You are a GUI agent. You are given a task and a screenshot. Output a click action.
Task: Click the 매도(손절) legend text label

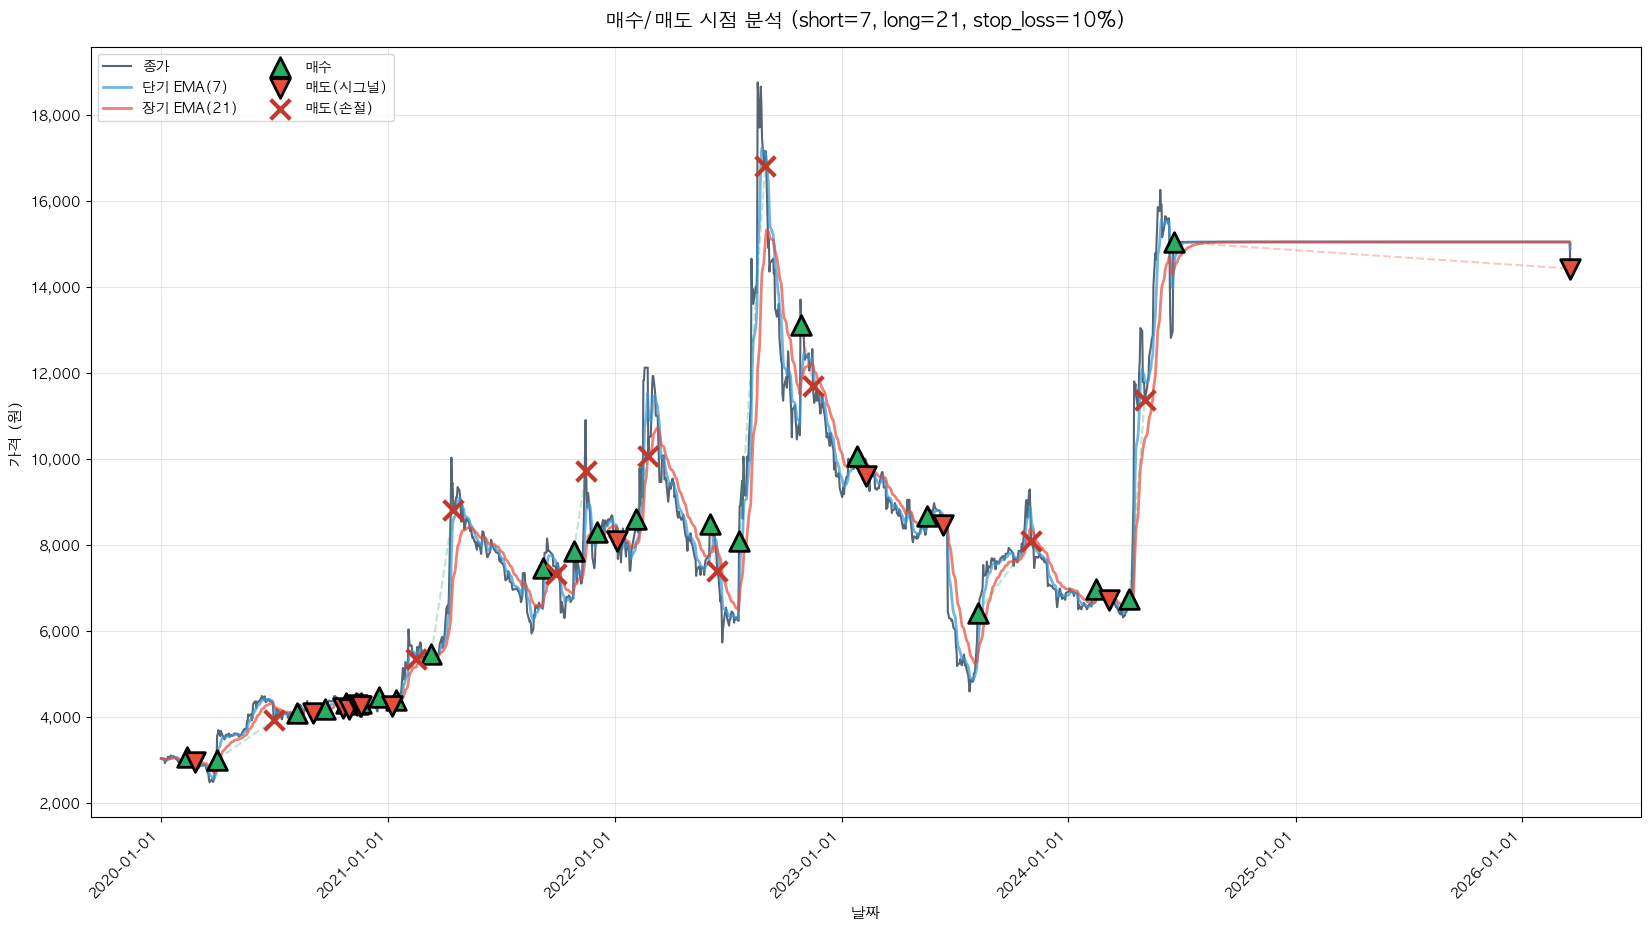coord(339,109)
